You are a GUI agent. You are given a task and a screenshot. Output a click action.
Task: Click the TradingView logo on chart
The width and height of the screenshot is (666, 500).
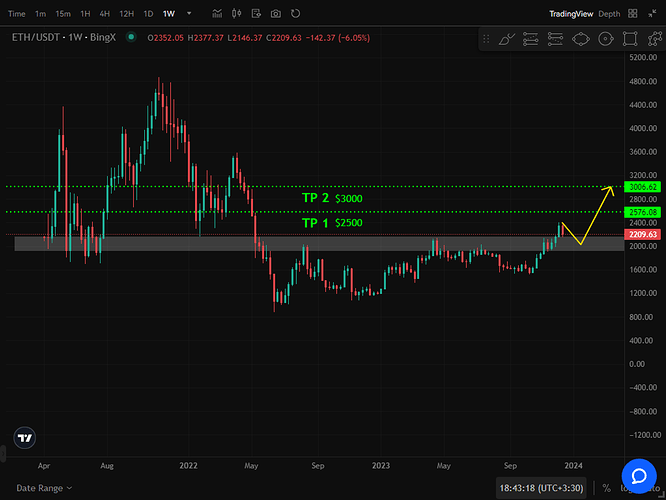point(26,437)
